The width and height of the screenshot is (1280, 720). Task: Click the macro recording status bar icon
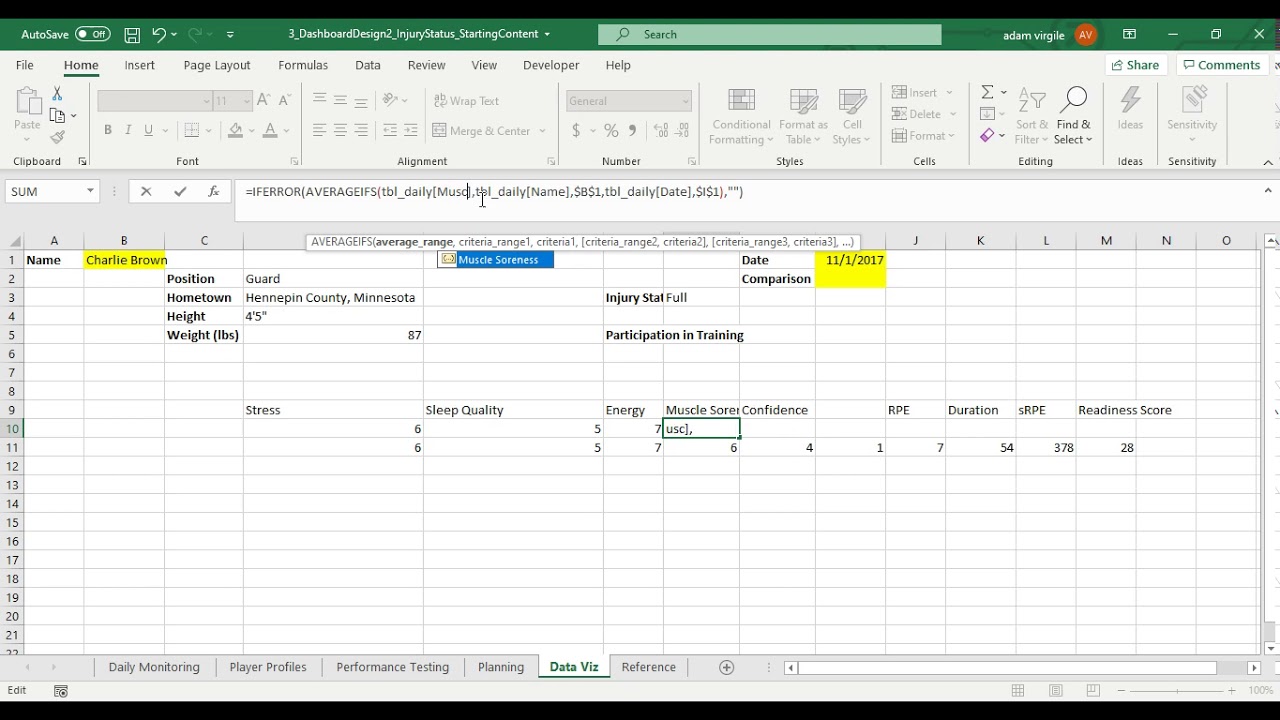tap(61, 691)
